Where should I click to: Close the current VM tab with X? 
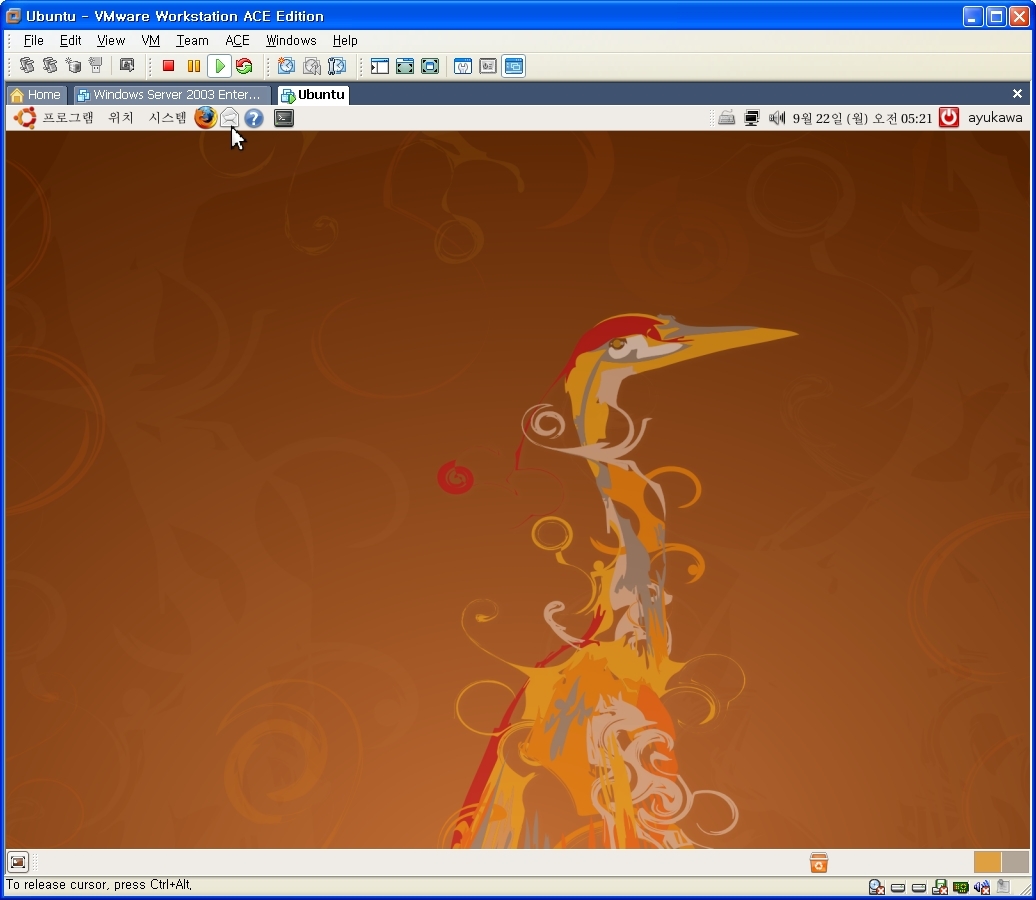tap(1018, 94)
